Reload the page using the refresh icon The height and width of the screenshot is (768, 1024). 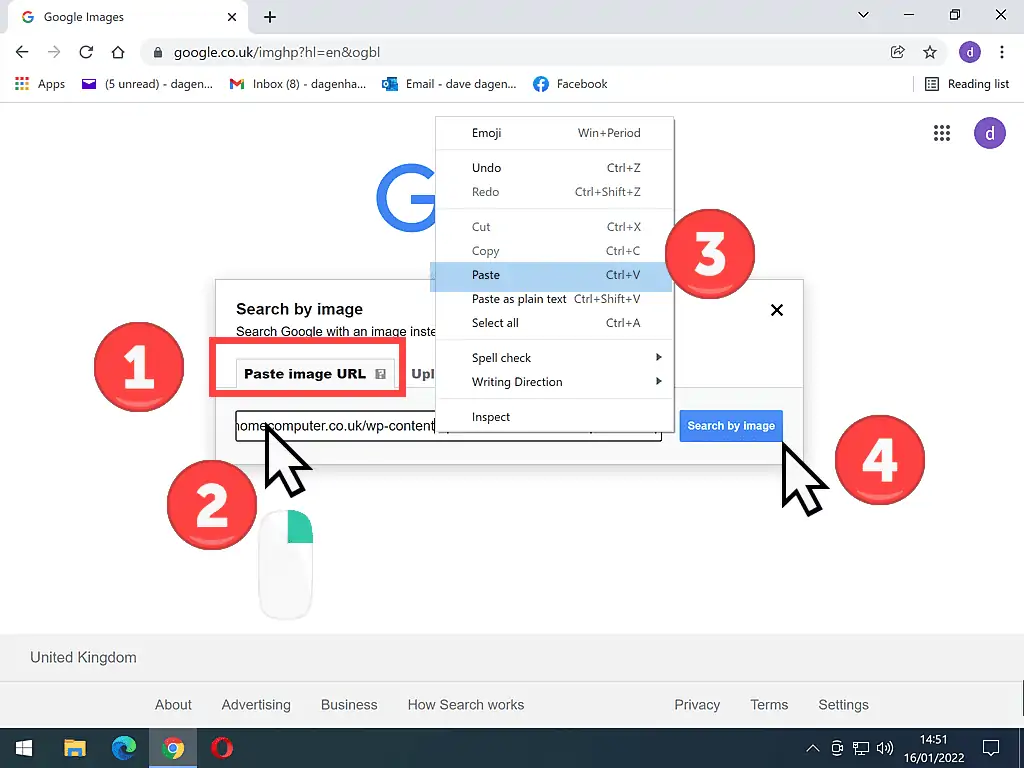[x=86, y=52]
